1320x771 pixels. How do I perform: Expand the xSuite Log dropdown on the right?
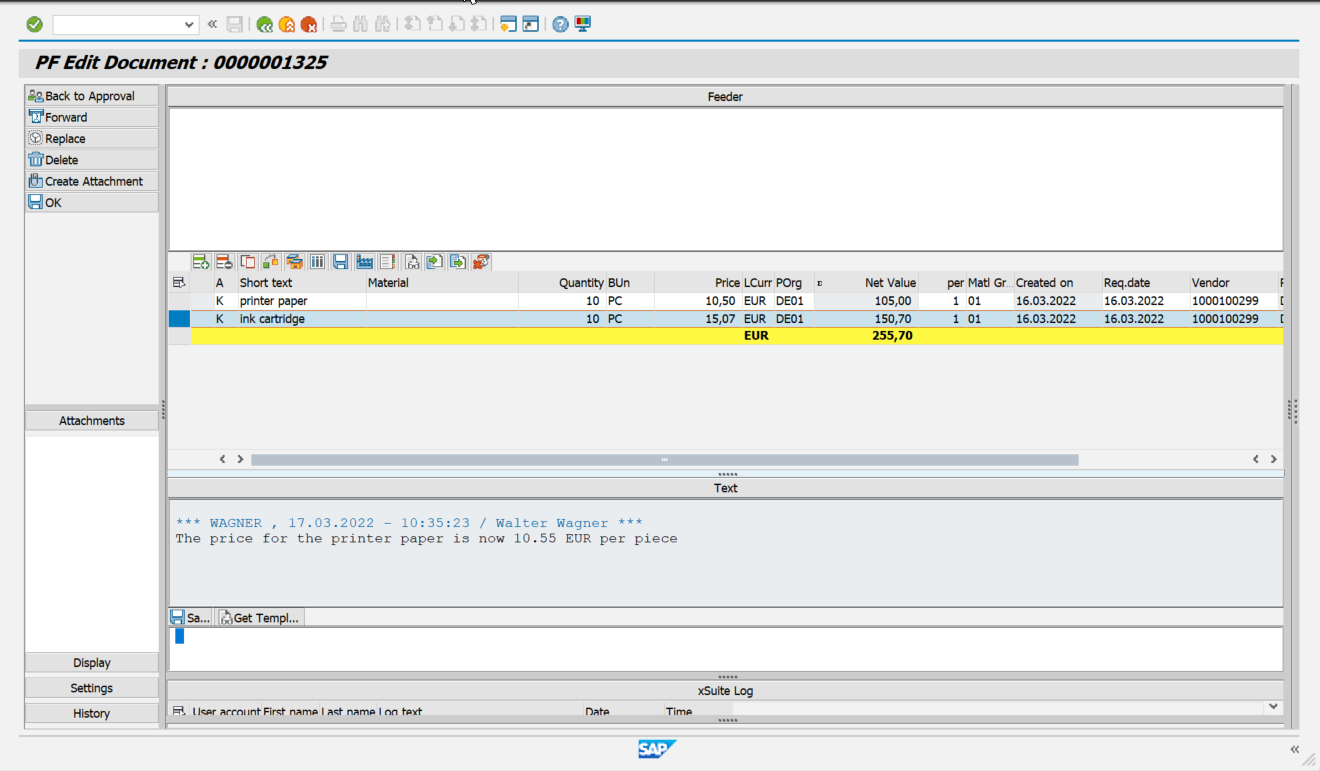click(x=1272, y=706)
